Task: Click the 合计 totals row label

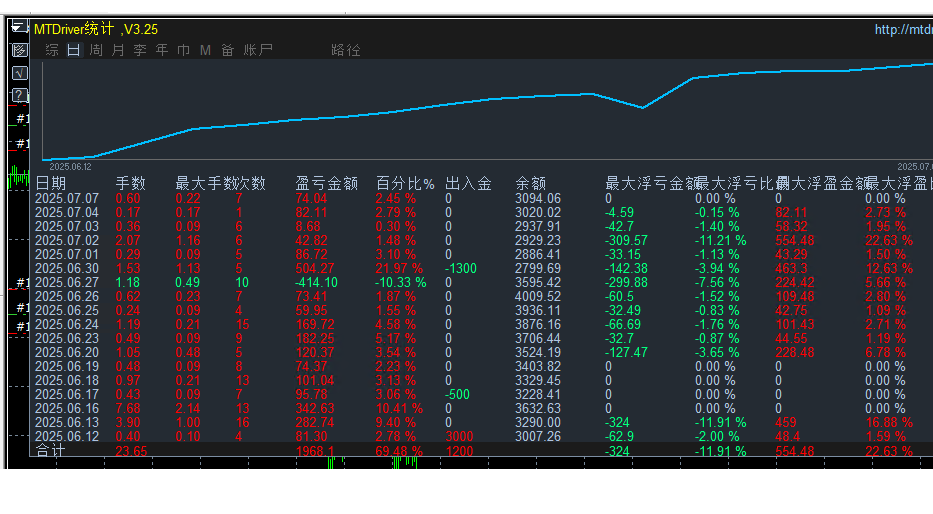Action: [50, 450]
